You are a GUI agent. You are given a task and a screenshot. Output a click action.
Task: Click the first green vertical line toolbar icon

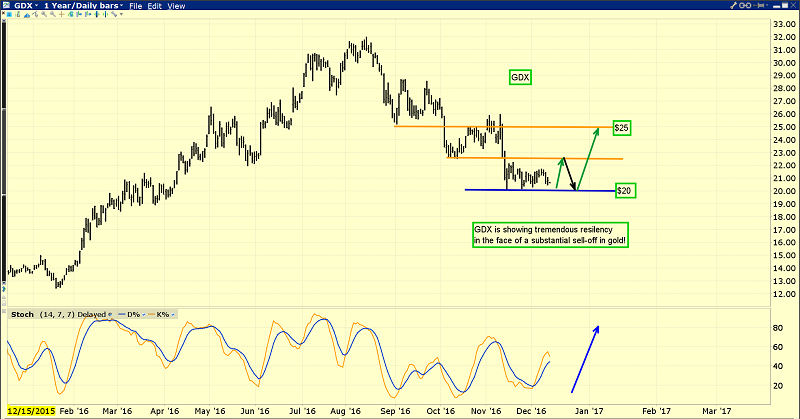click(96, 14)
